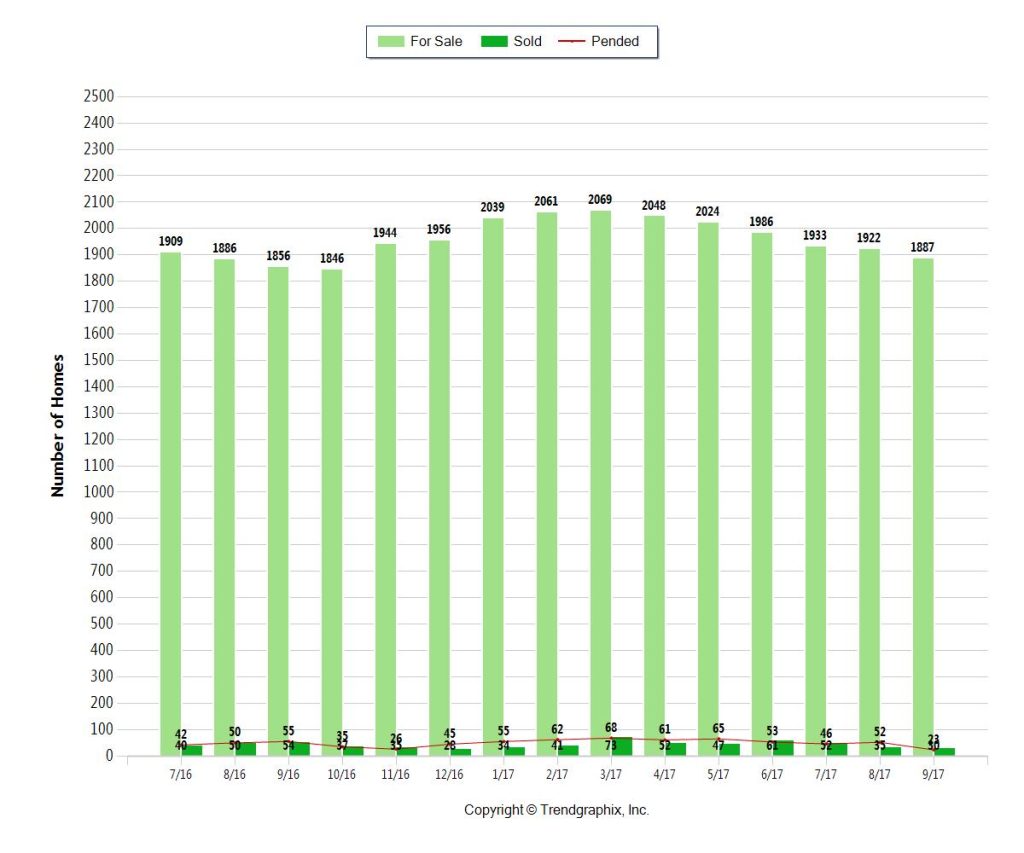Click the y-axis label 2500
The height and width of the screenshot is (853, 1024).
pos(99,96)
